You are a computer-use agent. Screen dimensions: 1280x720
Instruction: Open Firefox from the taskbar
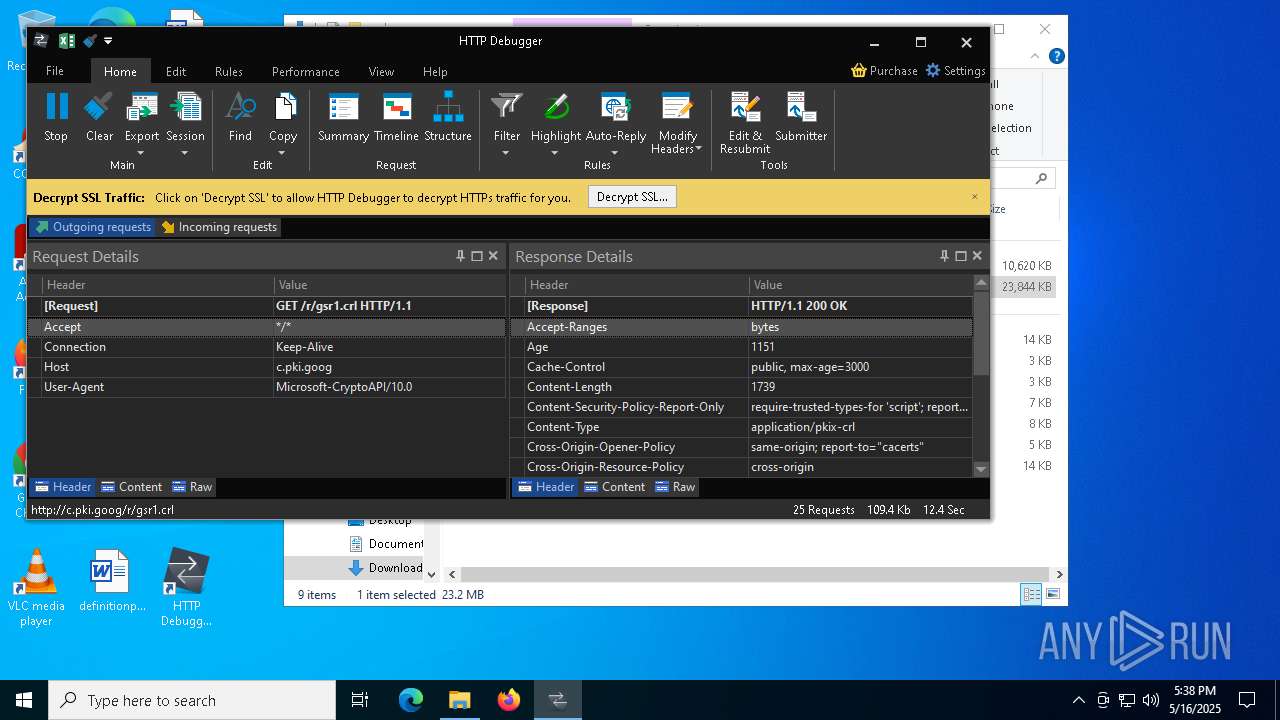[509, 700]
